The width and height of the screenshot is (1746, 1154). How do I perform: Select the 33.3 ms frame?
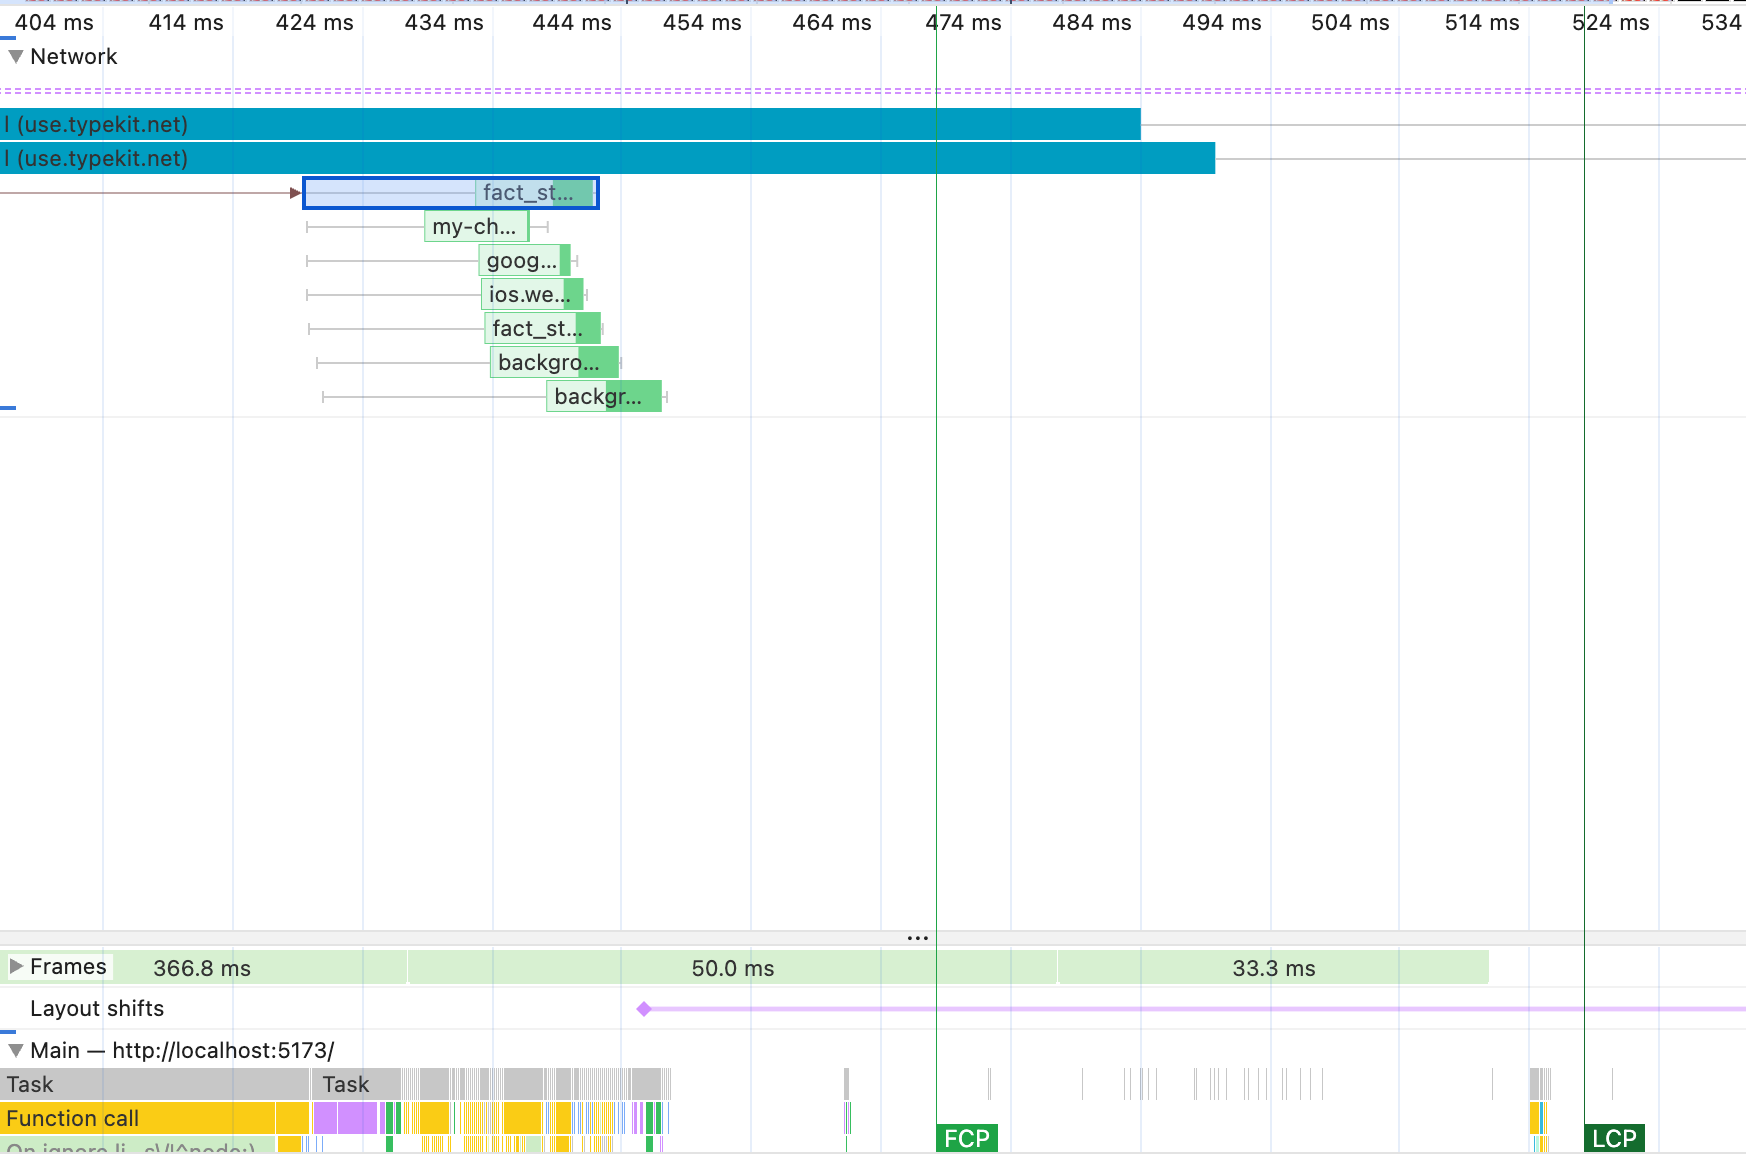(x=1273, y=968)
